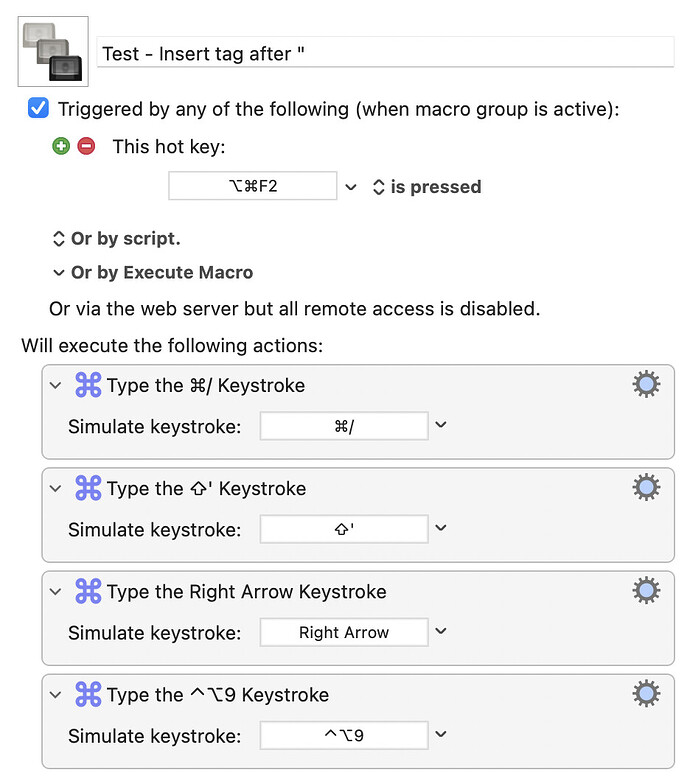
Task: Select the command icon of Right Arrow action
Action: [88, 591]
